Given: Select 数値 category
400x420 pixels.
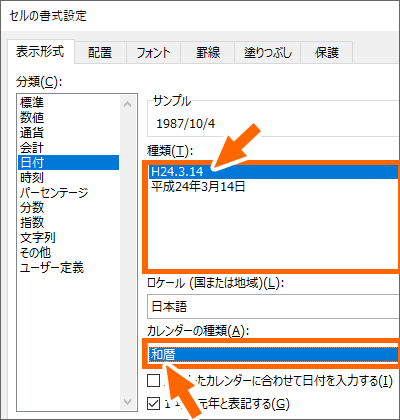Looking at the screenshot, I should tap(68, 117).
